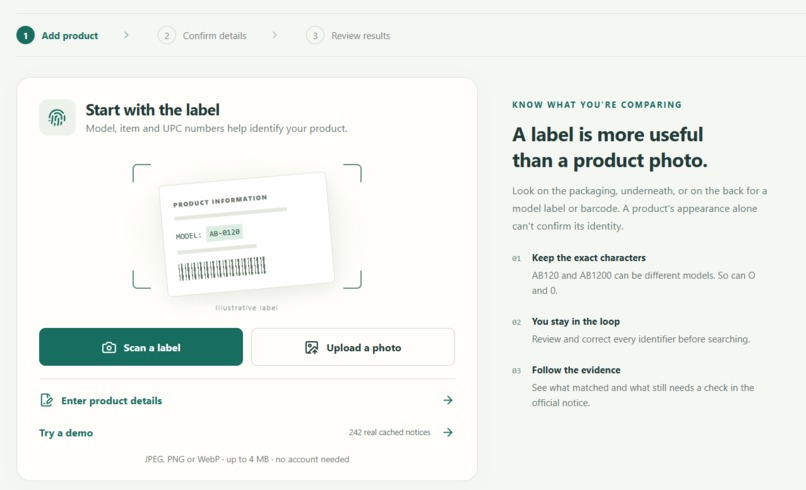806x490 pixels.
Task: Open the Try a demo link
Action: point(247,432)
